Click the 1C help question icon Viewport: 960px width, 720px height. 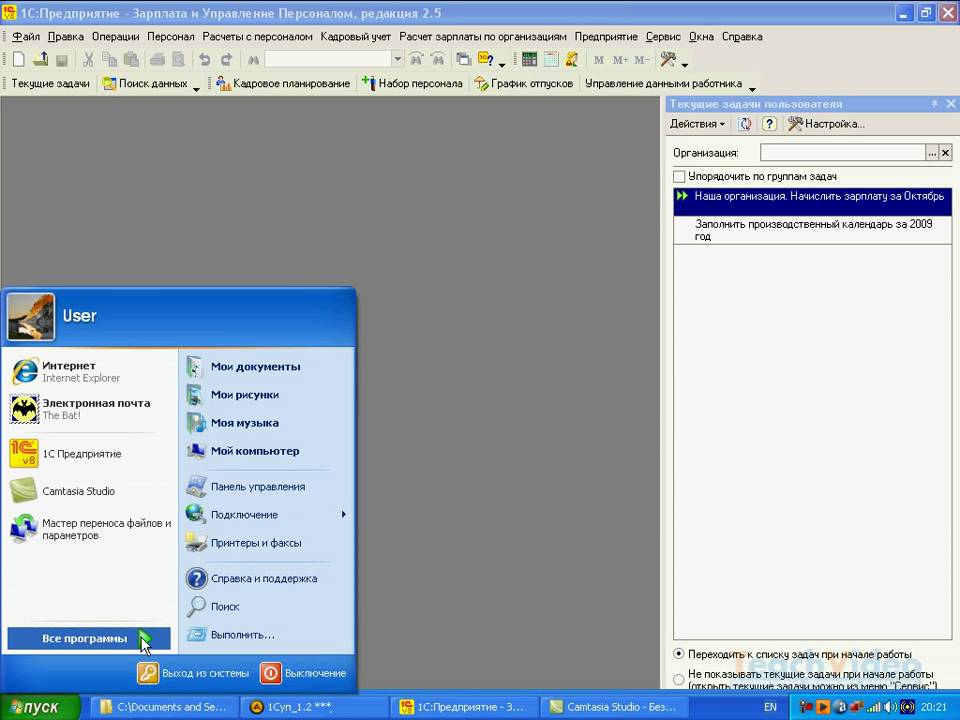click(x=486, y=59)
